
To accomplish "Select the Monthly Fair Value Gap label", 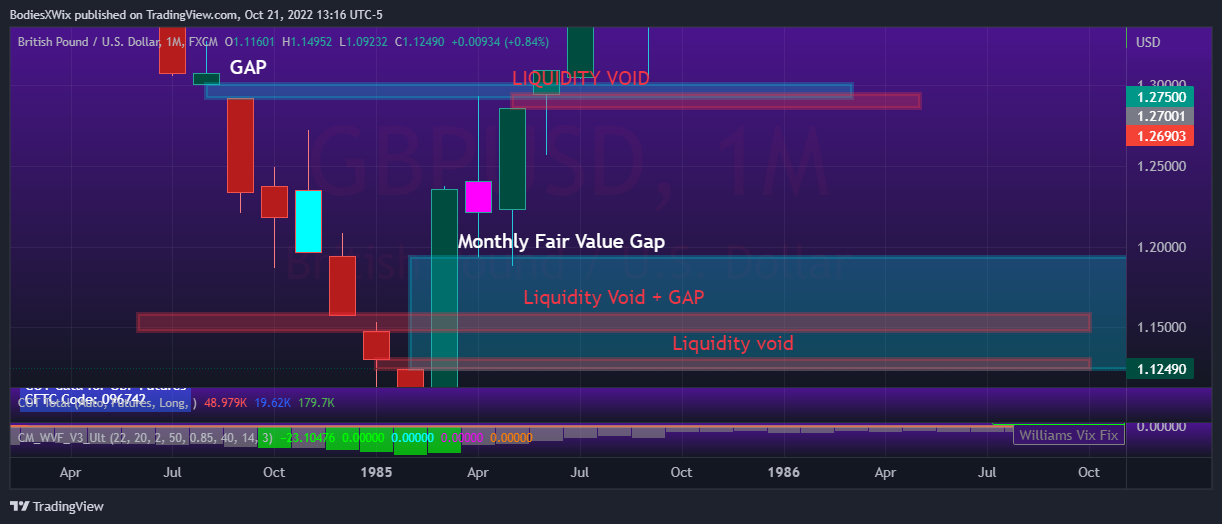I will click(x=561, y=241).
